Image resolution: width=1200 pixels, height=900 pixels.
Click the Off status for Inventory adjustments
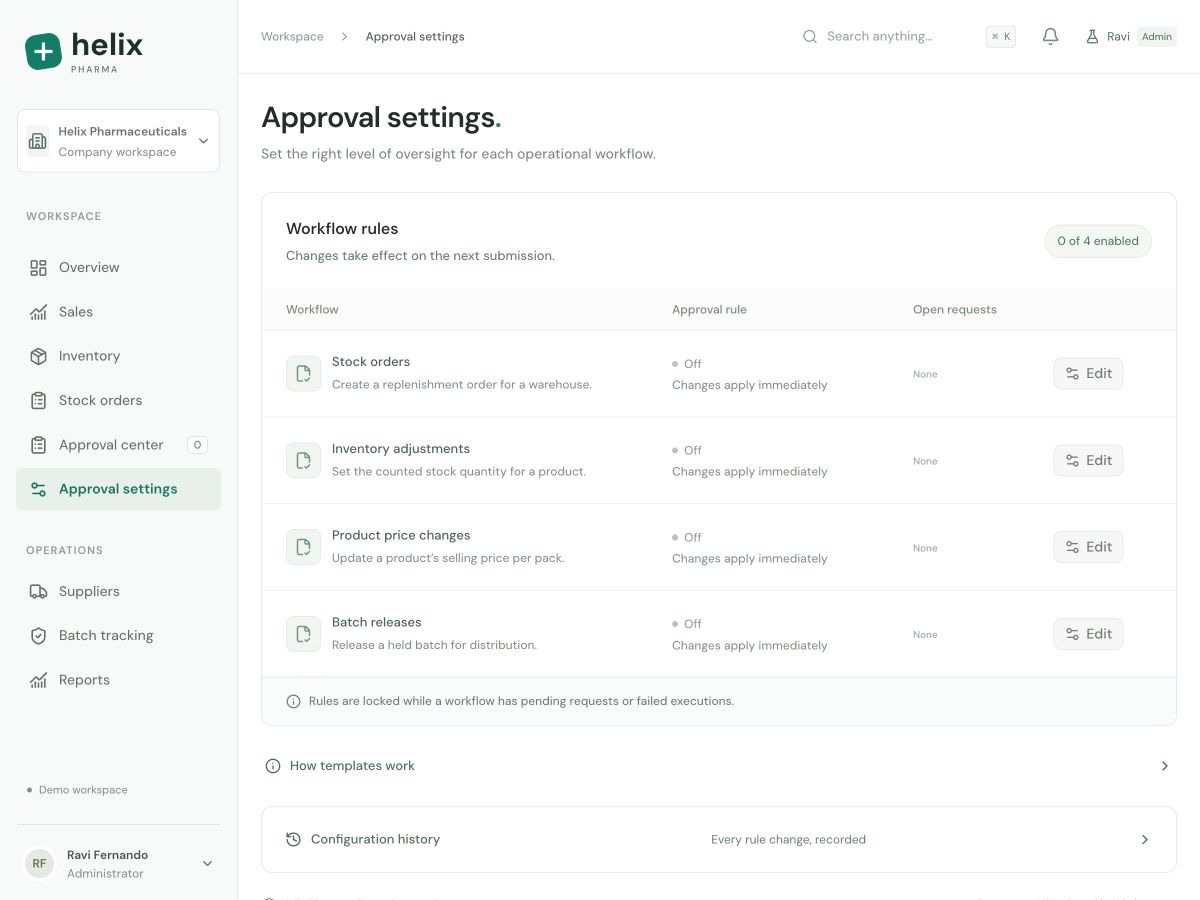(687, 451)
